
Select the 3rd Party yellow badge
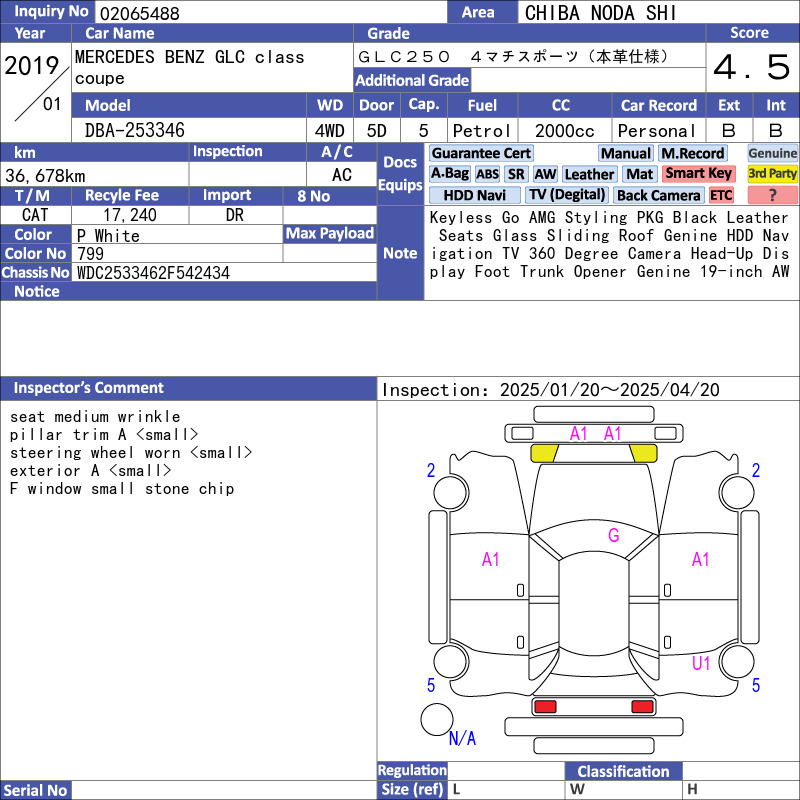click(772, 174)
